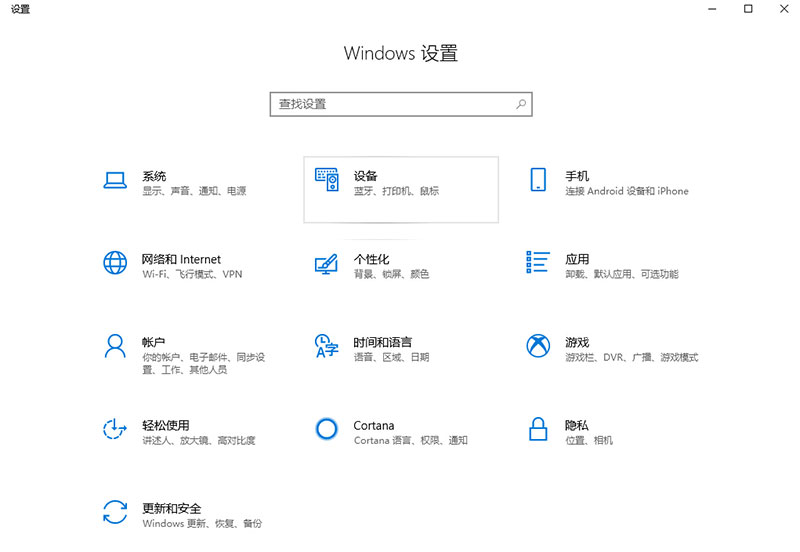Open the 设备 settings title
This screenshot has width=800, height=552.
pos(365,176)
